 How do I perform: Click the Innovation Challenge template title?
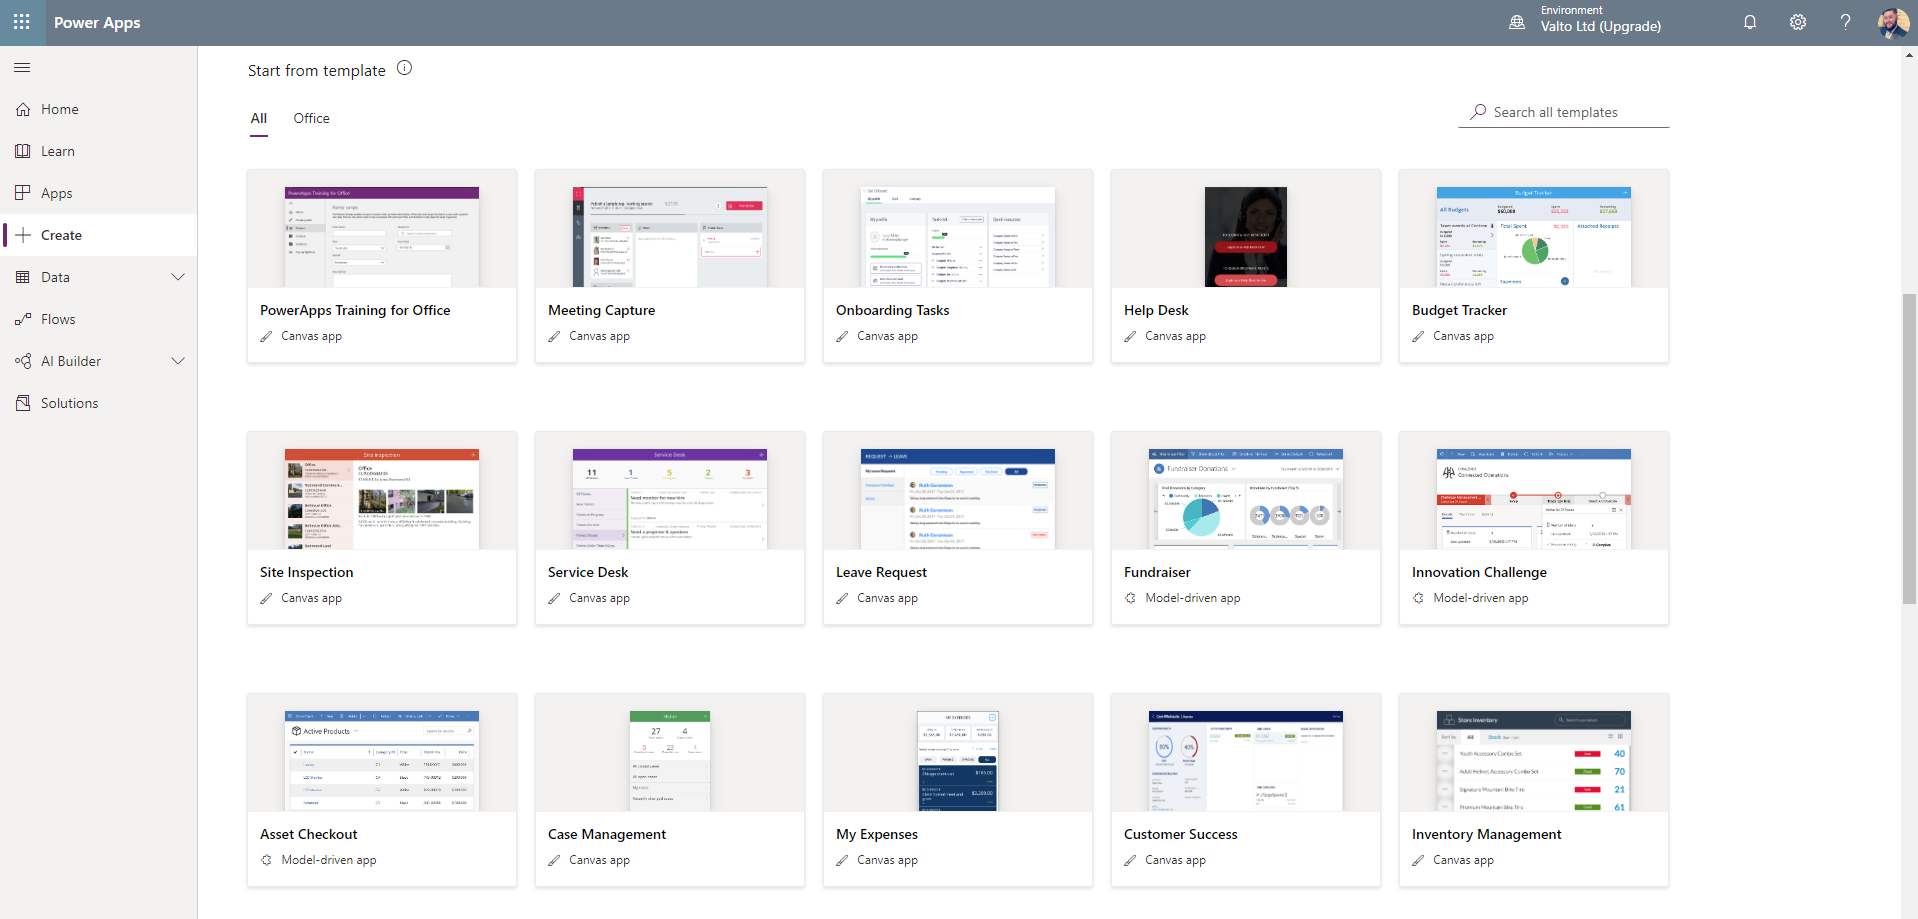tap(1479, 572)
